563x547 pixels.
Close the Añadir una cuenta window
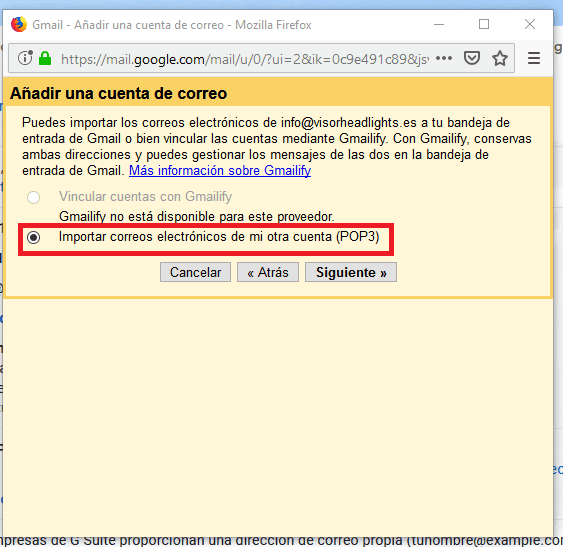(530, 24)
